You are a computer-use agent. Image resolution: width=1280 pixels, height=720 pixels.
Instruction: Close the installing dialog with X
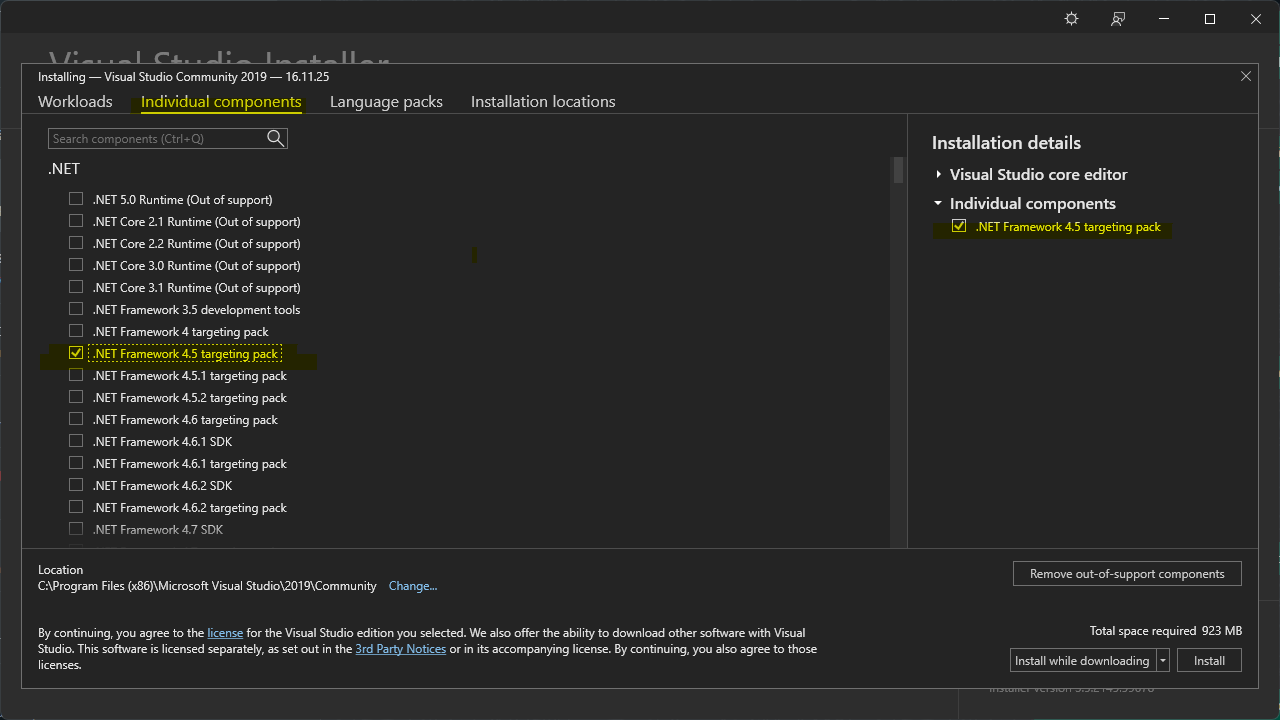click(1246, 76)
